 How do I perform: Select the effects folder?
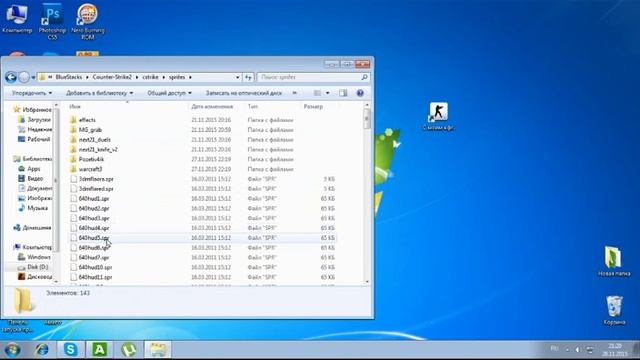87,120
